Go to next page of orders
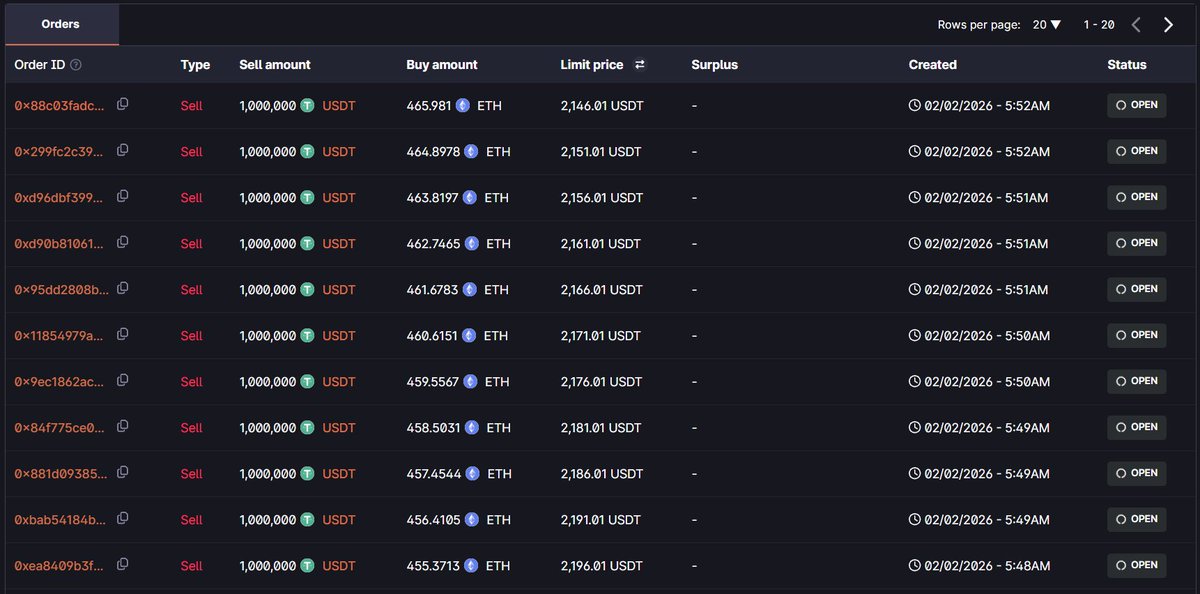This screenshot has height=594, width=1200. pos(1168,25)
